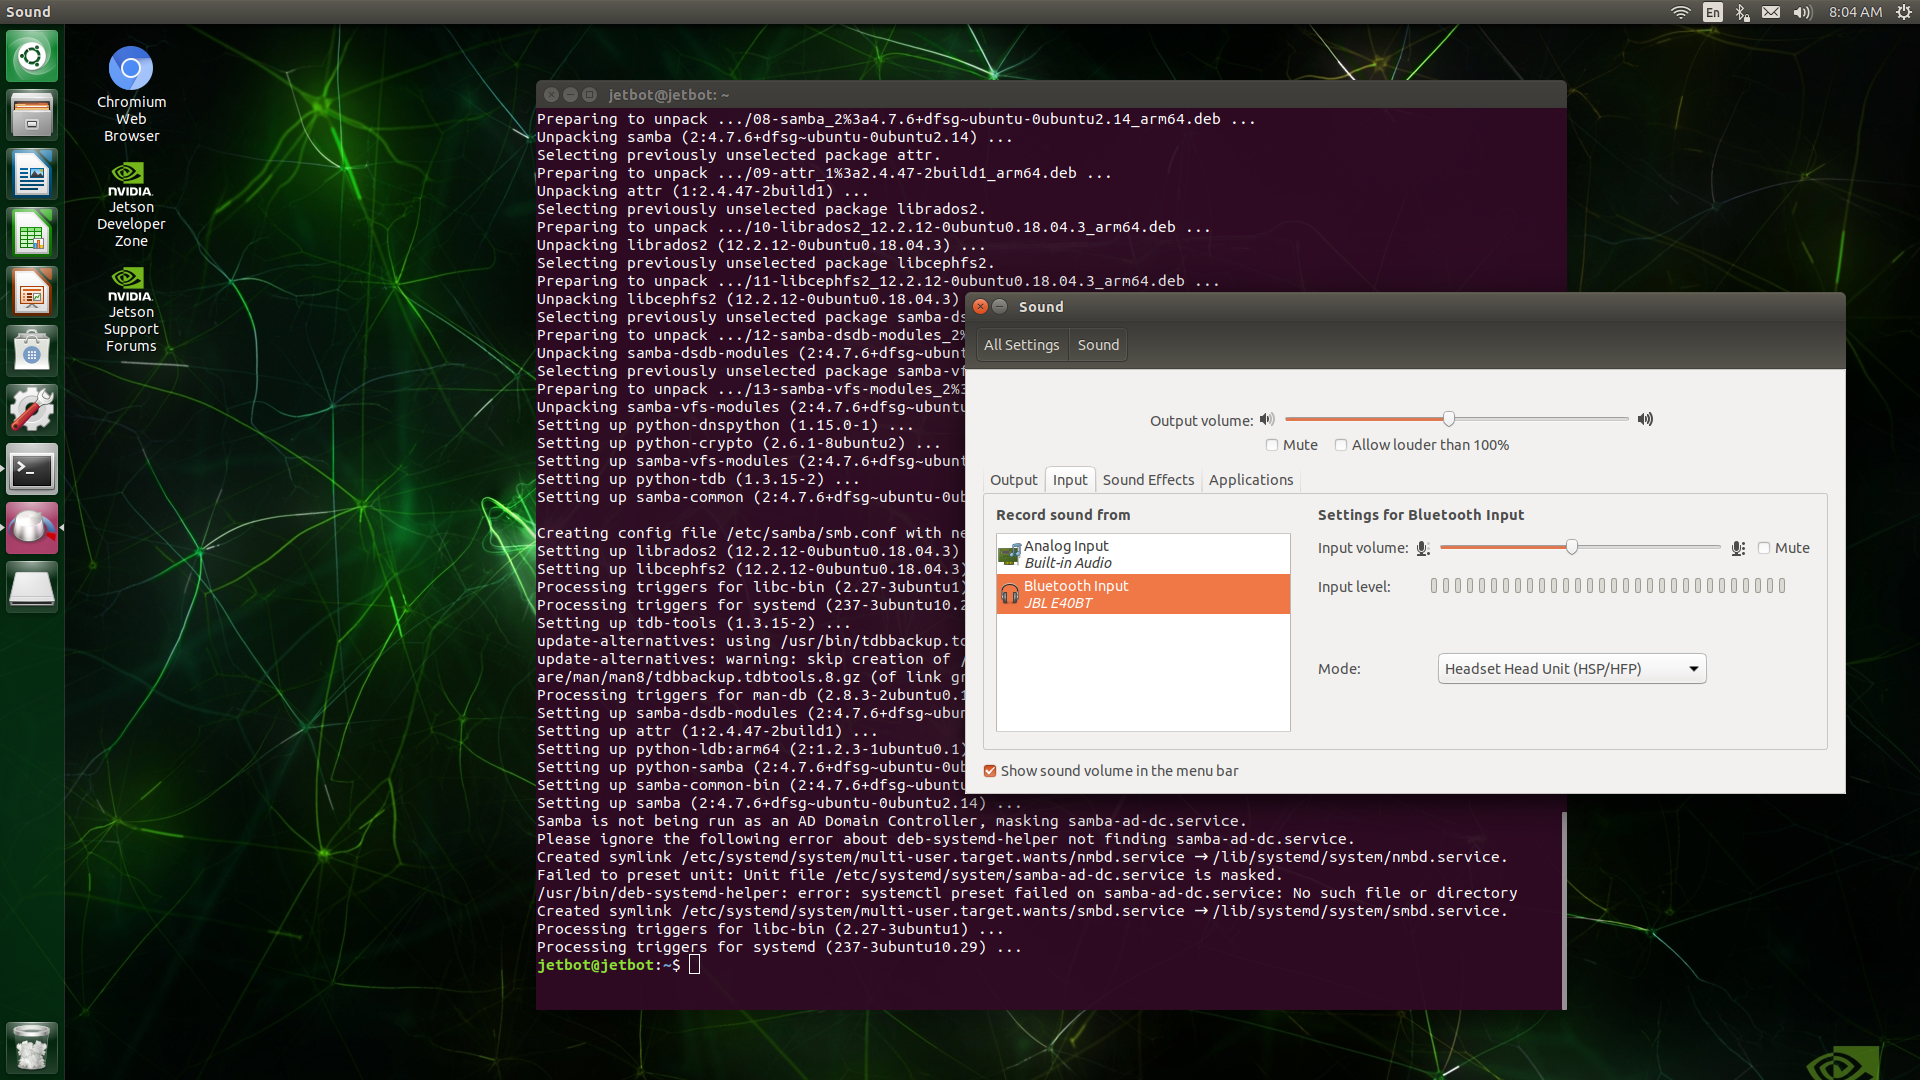Screen dimensions: 1920x1080
Task: Open the system gear menu in top panel
Action: click(1904, 12)
